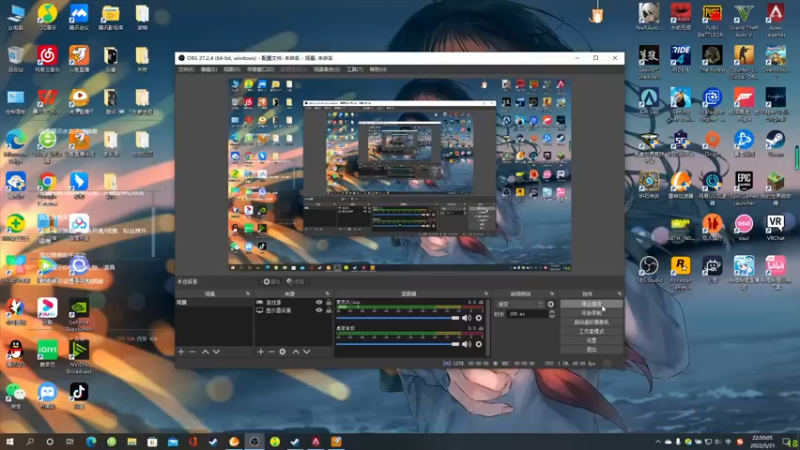The image size is (800, 450).
Task: Remove the selected source with the minus icon
Action: tap(271, 352)
